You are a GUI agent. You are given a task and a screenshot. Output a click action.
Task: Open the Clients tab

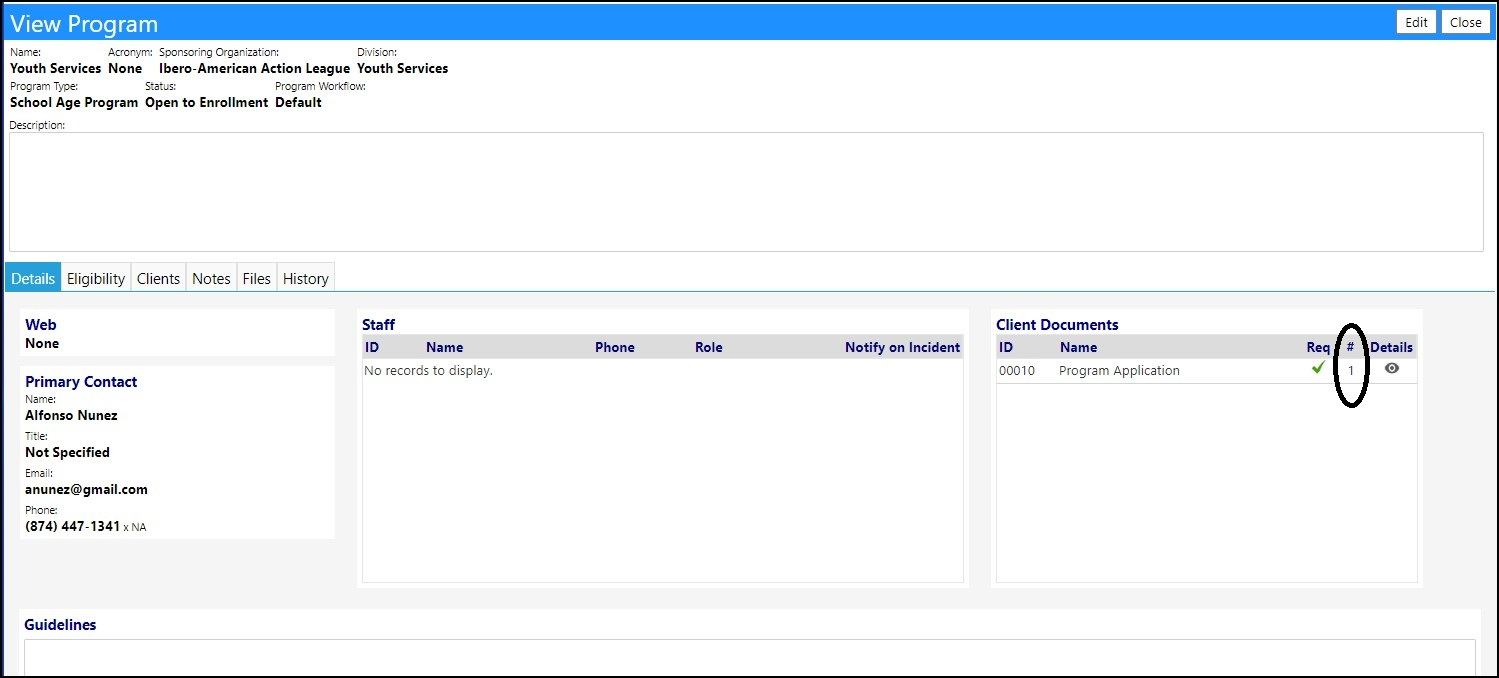point(158,278)
